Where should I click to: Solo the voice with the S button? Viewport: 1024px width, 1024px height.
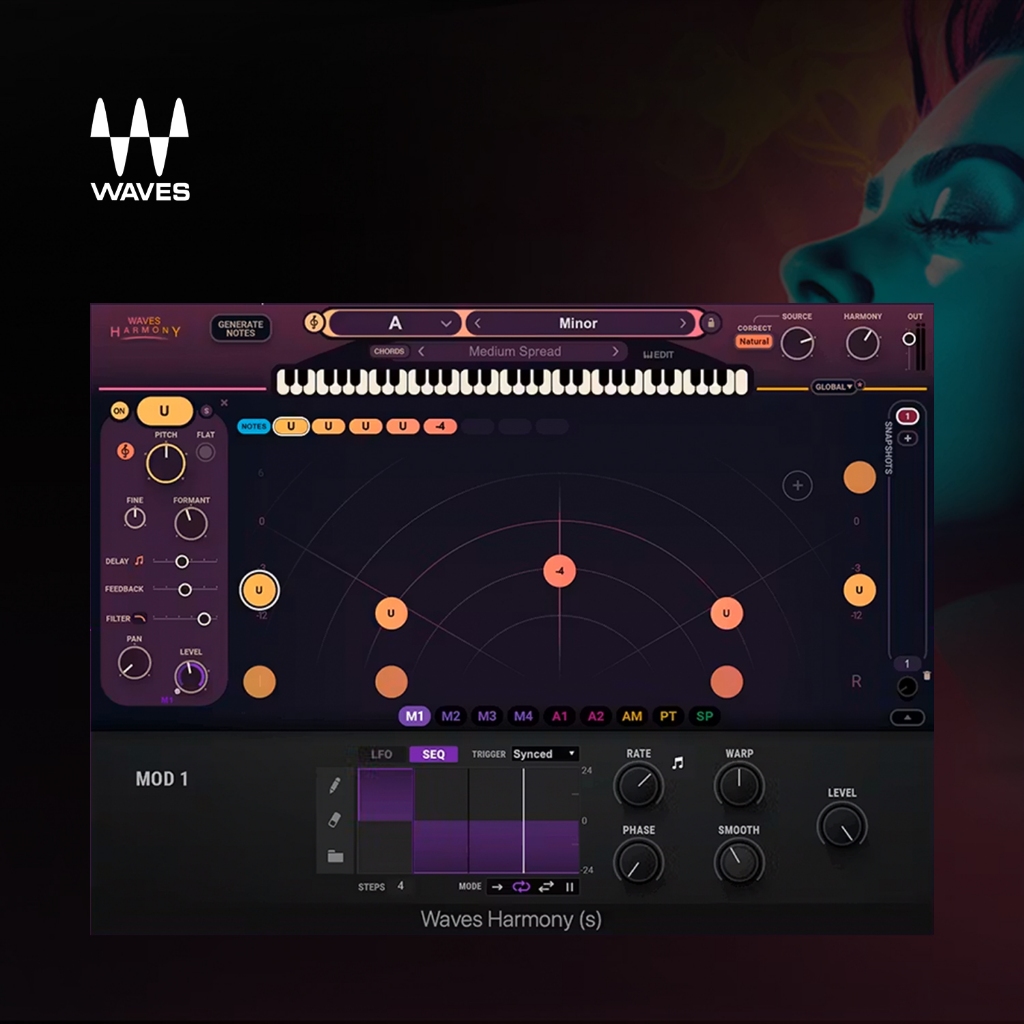(206, 411)
